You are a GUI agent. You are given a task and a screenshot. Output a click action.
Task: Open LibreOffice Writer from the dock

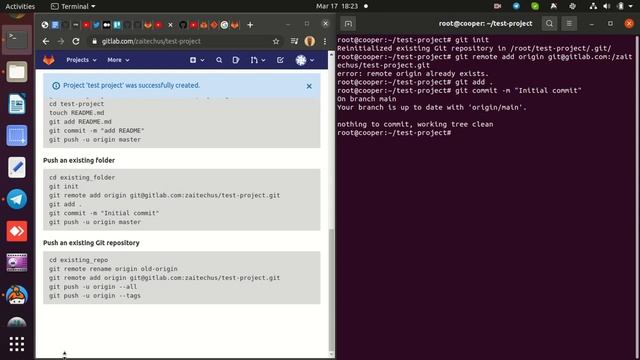click(x=17, y=104)
